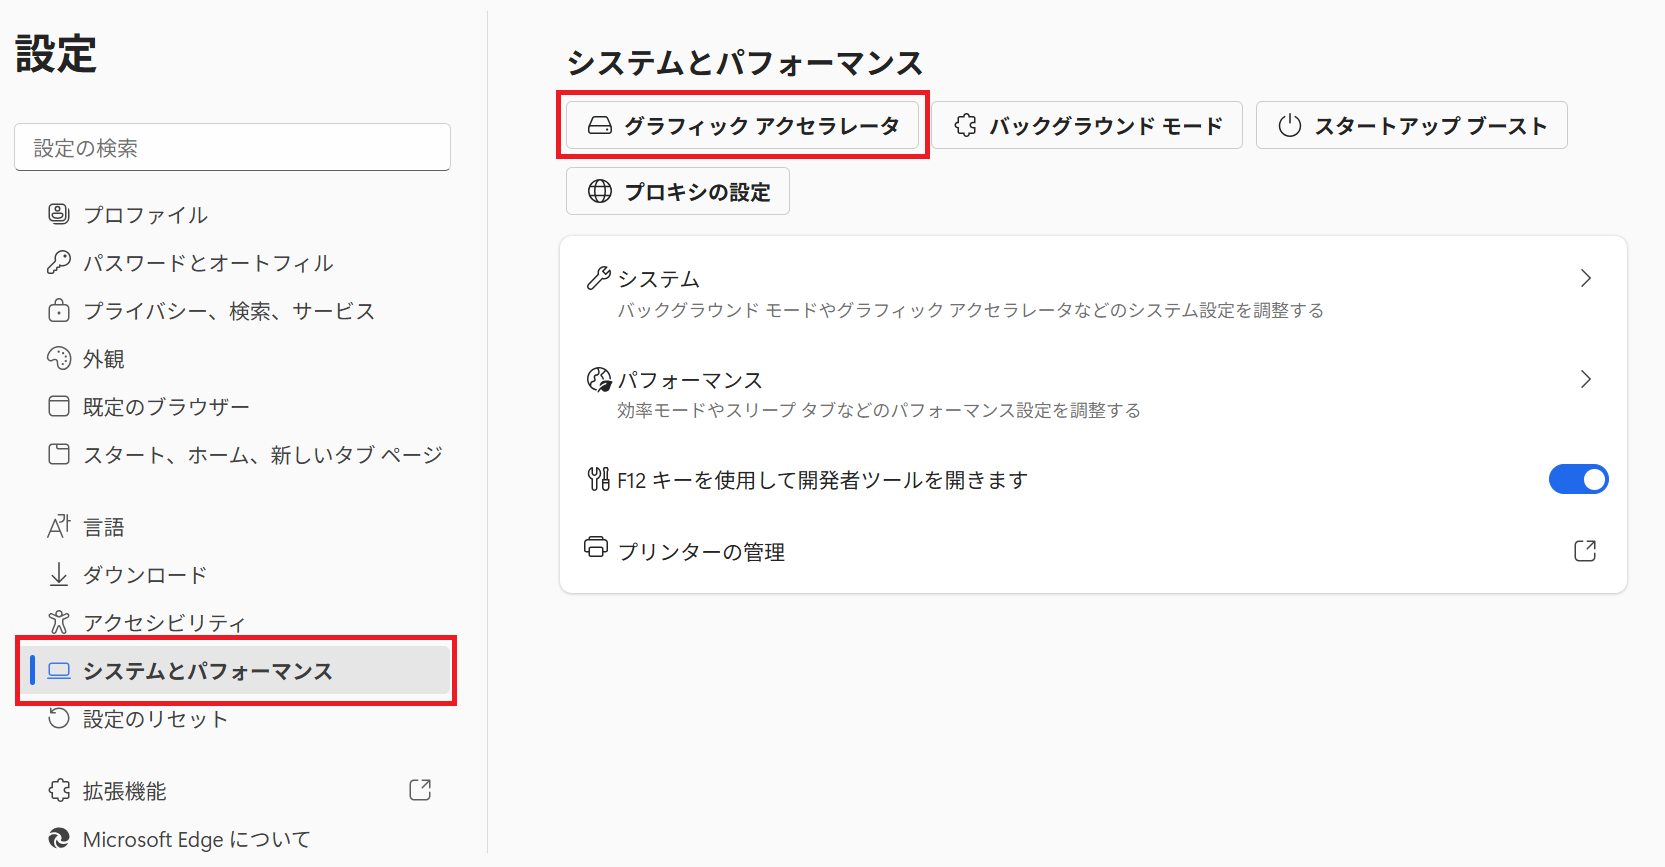The height and width of the screenshot is (867, 1665).
Task: Open printer management external link icon
Action: (x=1584, y=551)
